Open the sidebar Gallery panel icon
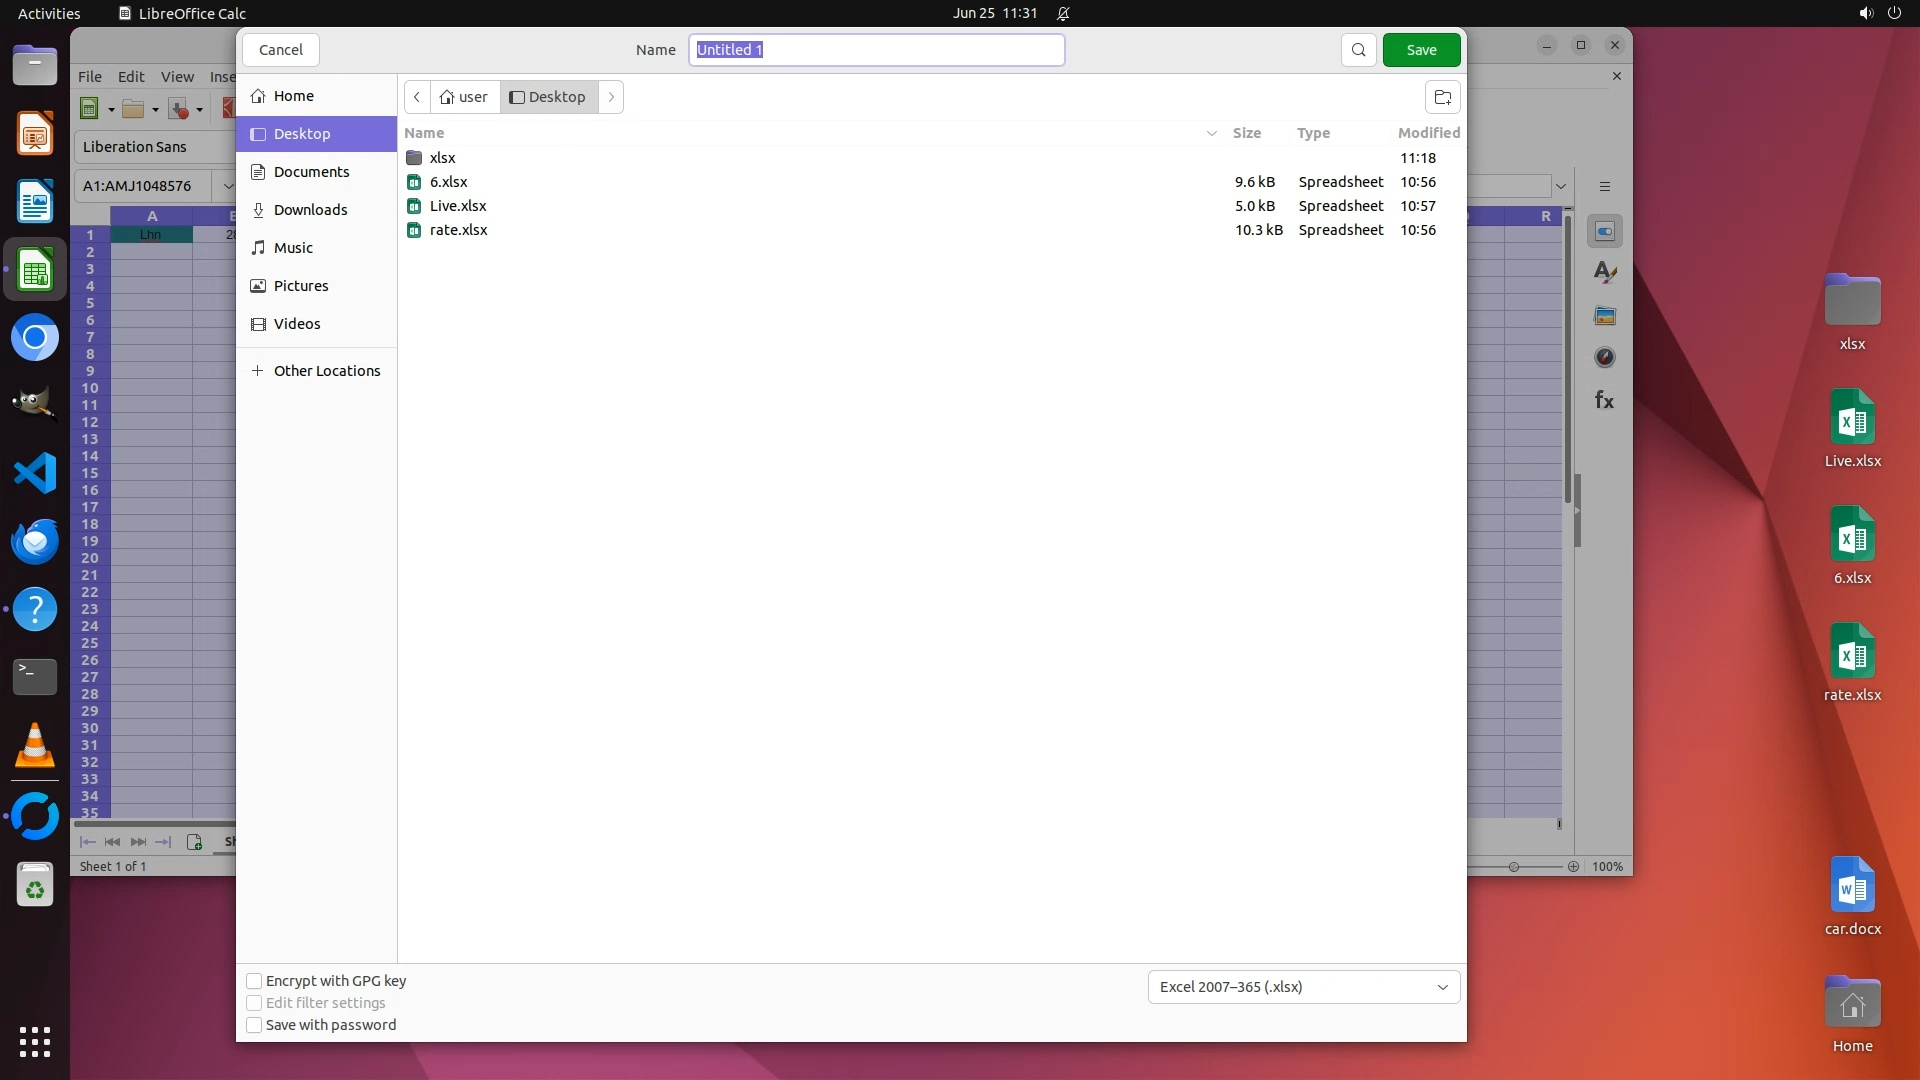Screen dimensions: 1920x1080 1605,316
